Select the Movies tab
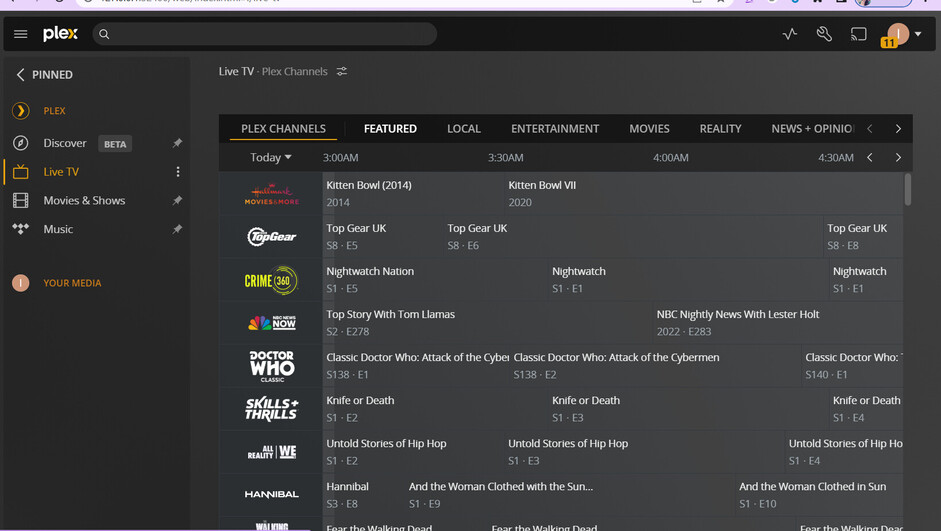Screen dimensions: 941x531 point(649,128)
